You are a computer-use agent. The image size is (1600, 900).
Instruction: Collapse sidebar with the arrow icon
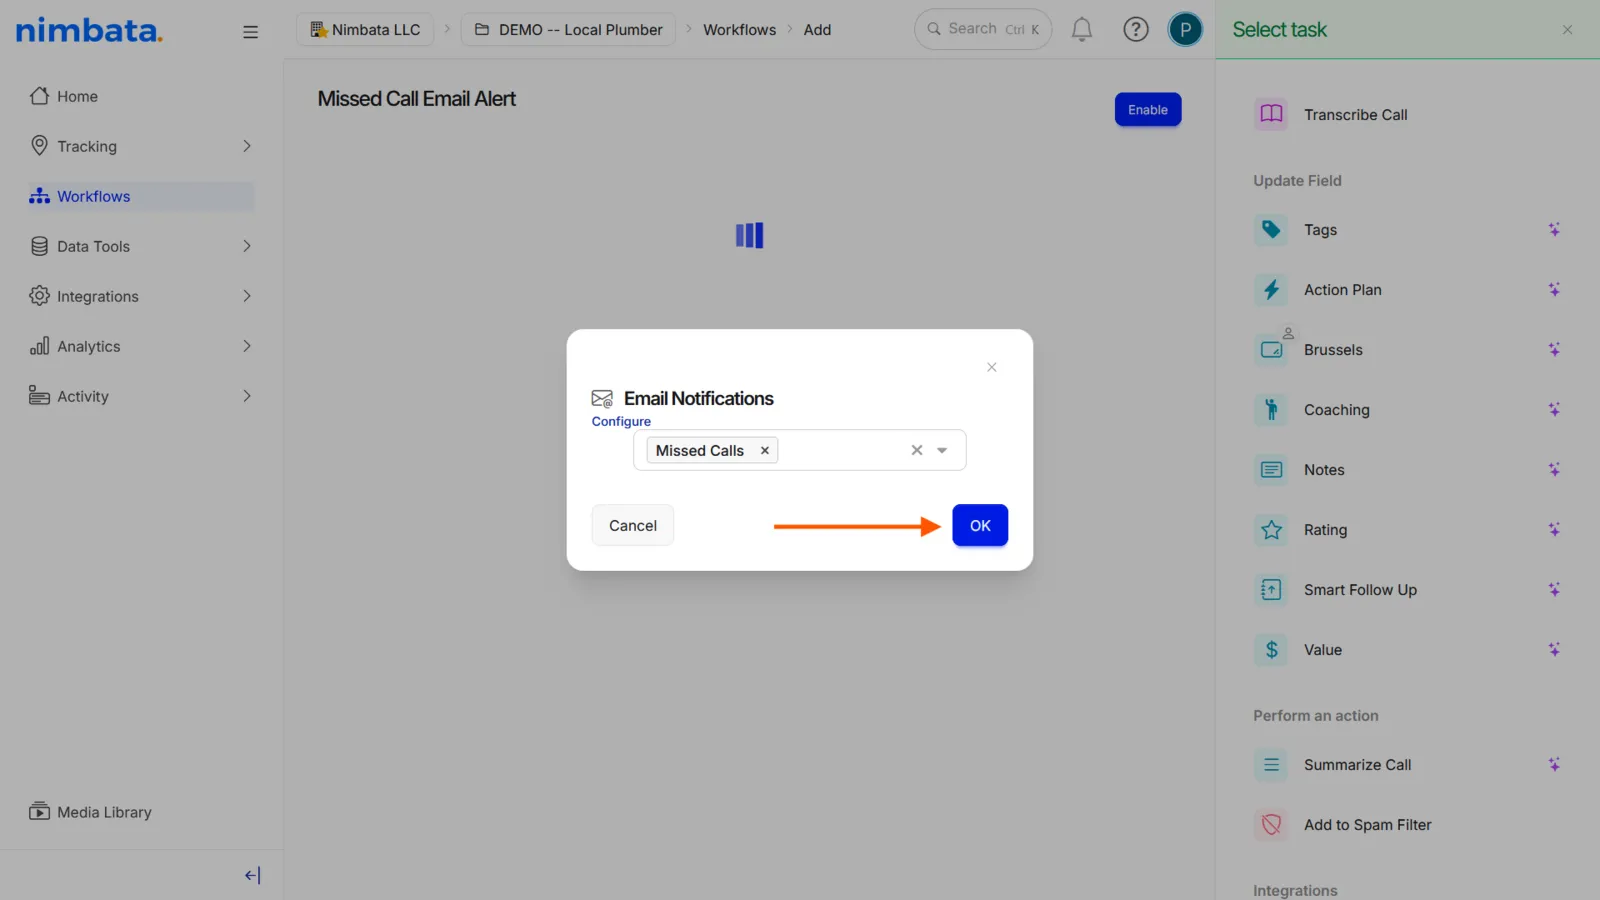(252, 875)
